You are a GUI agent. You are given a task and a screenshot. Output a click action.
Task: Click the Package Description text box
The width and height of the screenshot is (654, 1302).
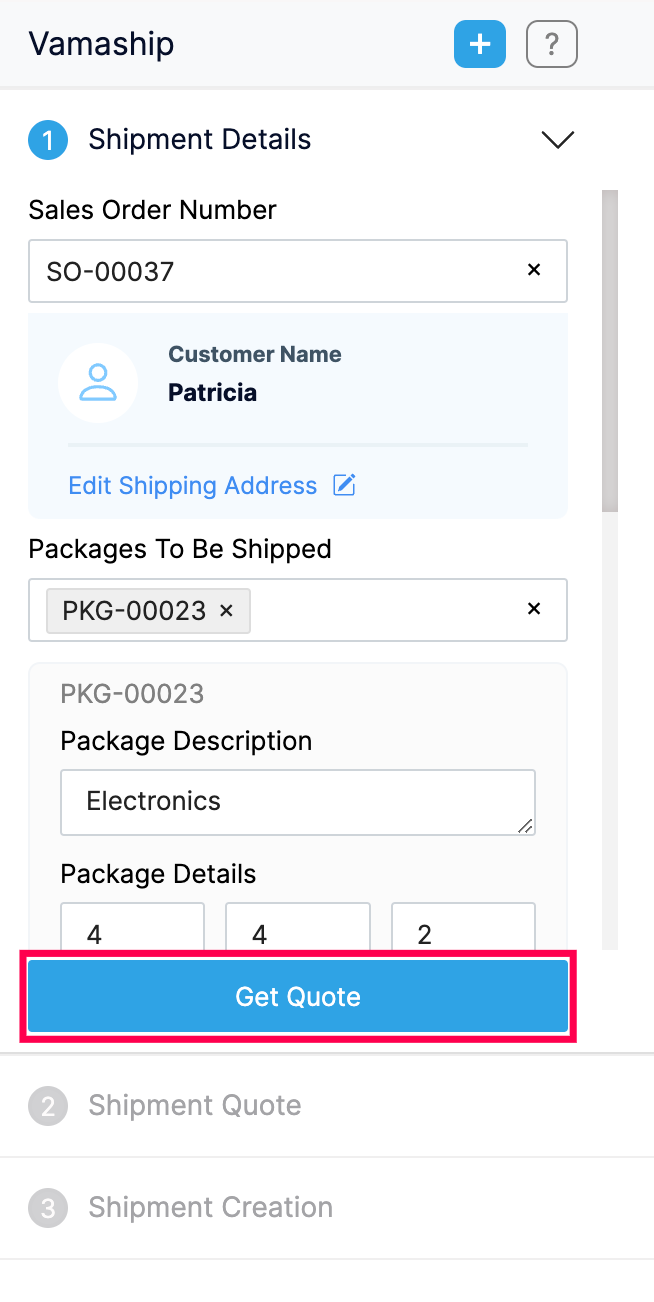[x=298, y=802]
